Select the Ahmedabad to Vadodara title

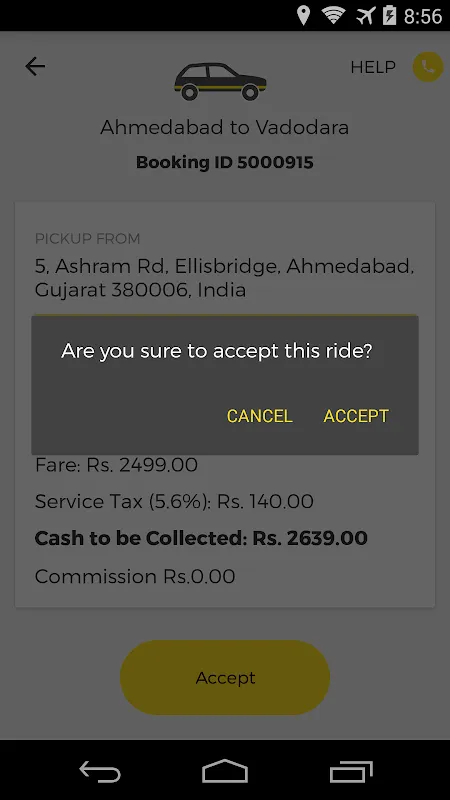pos(224,127)
